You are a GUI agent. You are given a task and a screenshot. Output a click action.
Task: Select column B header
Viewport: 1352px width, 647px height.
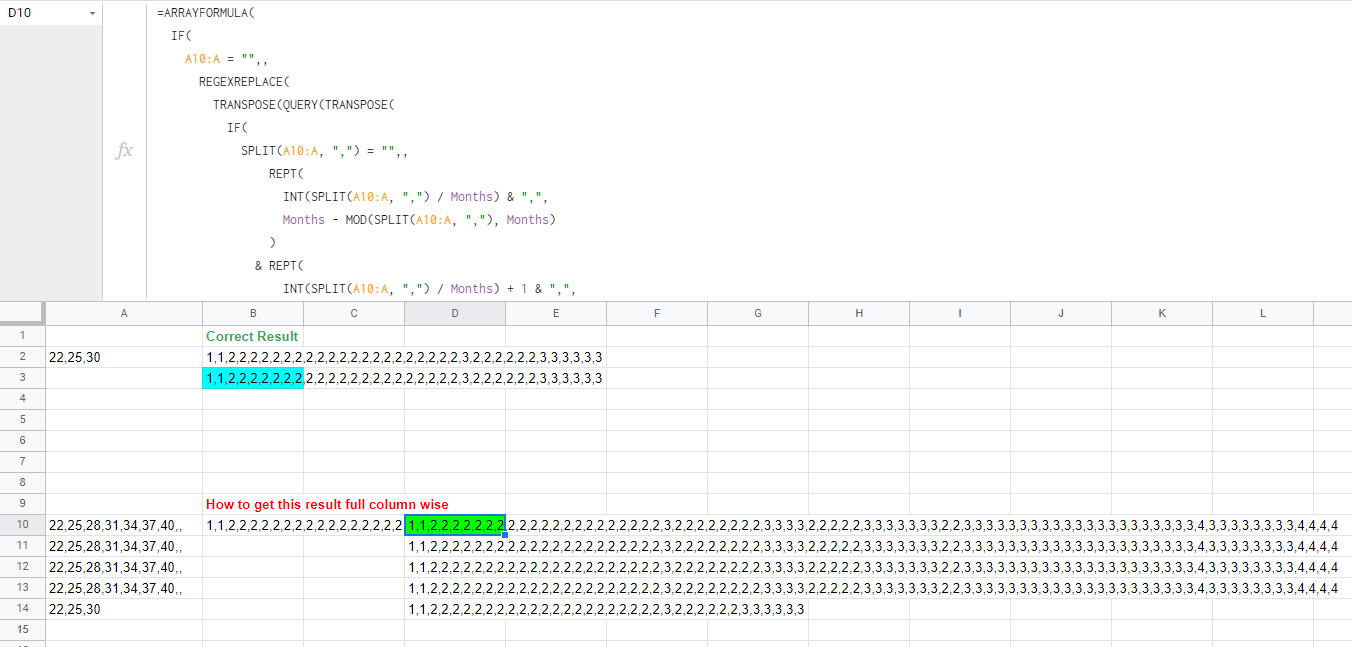point(253,313)
